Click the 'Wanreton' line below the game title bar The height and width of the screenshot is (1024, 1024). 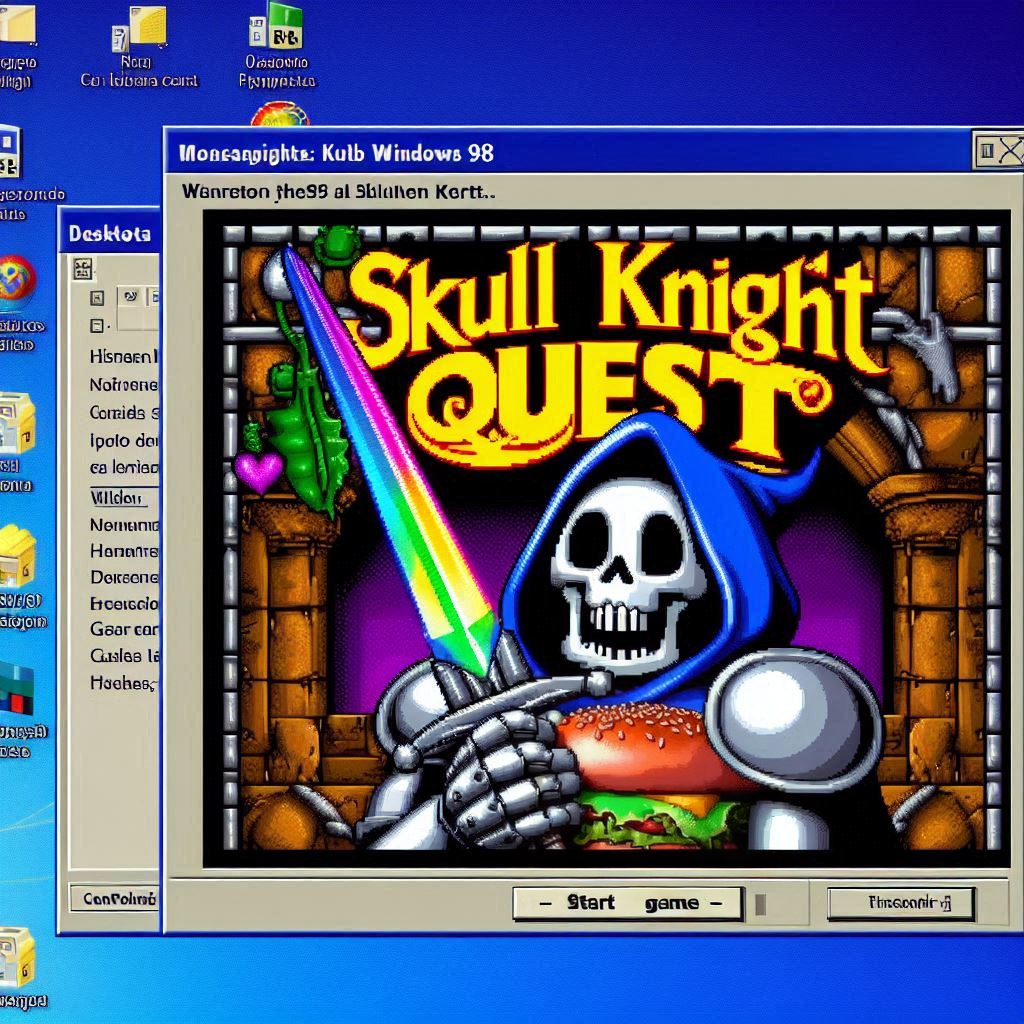pos(338,191)
